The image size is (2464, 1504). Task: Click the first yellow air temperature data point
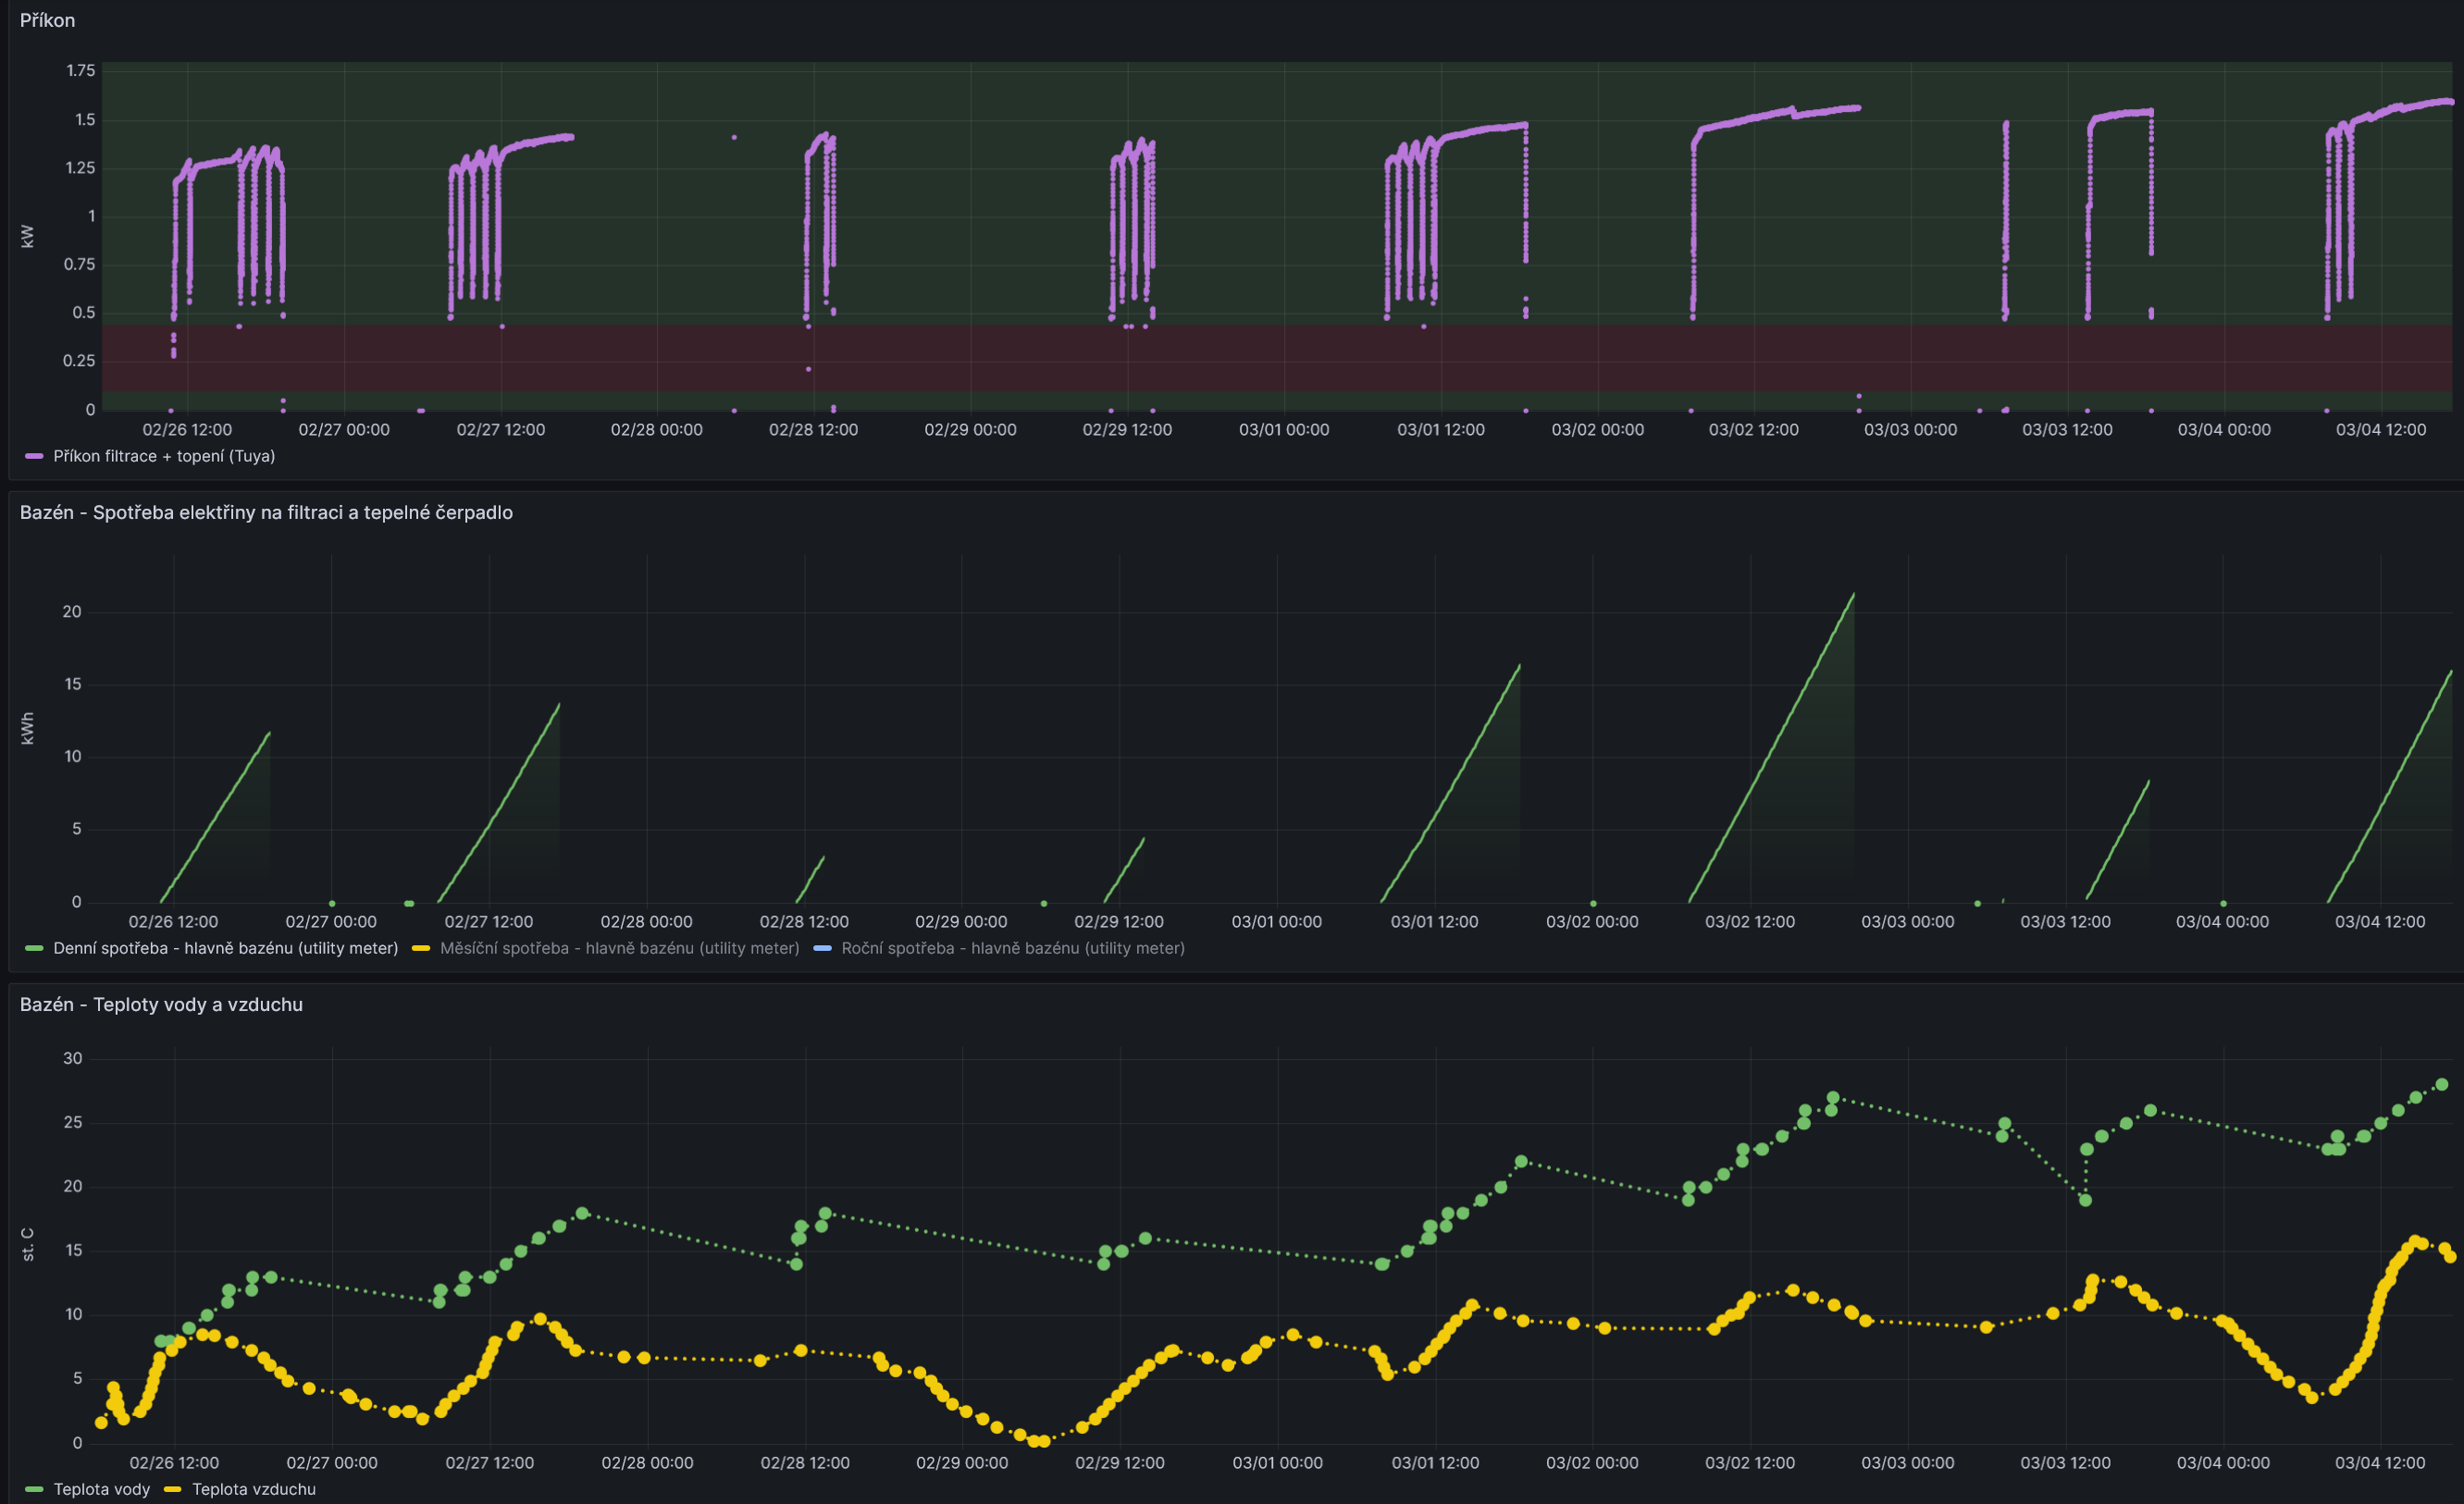[x=101, y=1422]
